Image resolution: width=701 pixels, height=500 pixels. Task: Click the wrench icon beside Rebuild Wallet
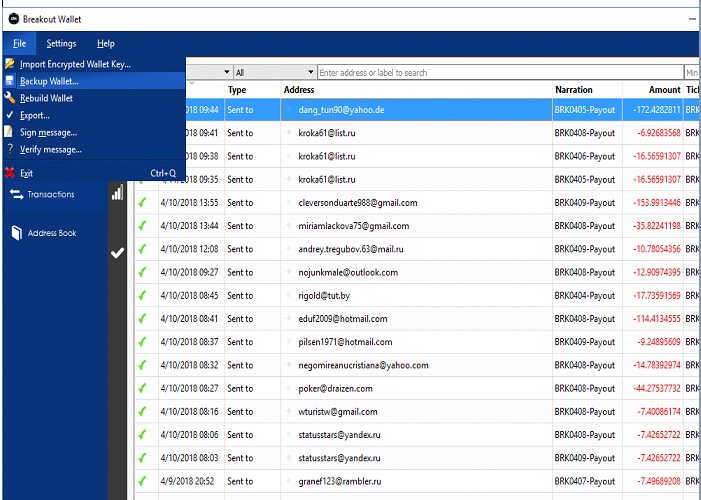10,98
